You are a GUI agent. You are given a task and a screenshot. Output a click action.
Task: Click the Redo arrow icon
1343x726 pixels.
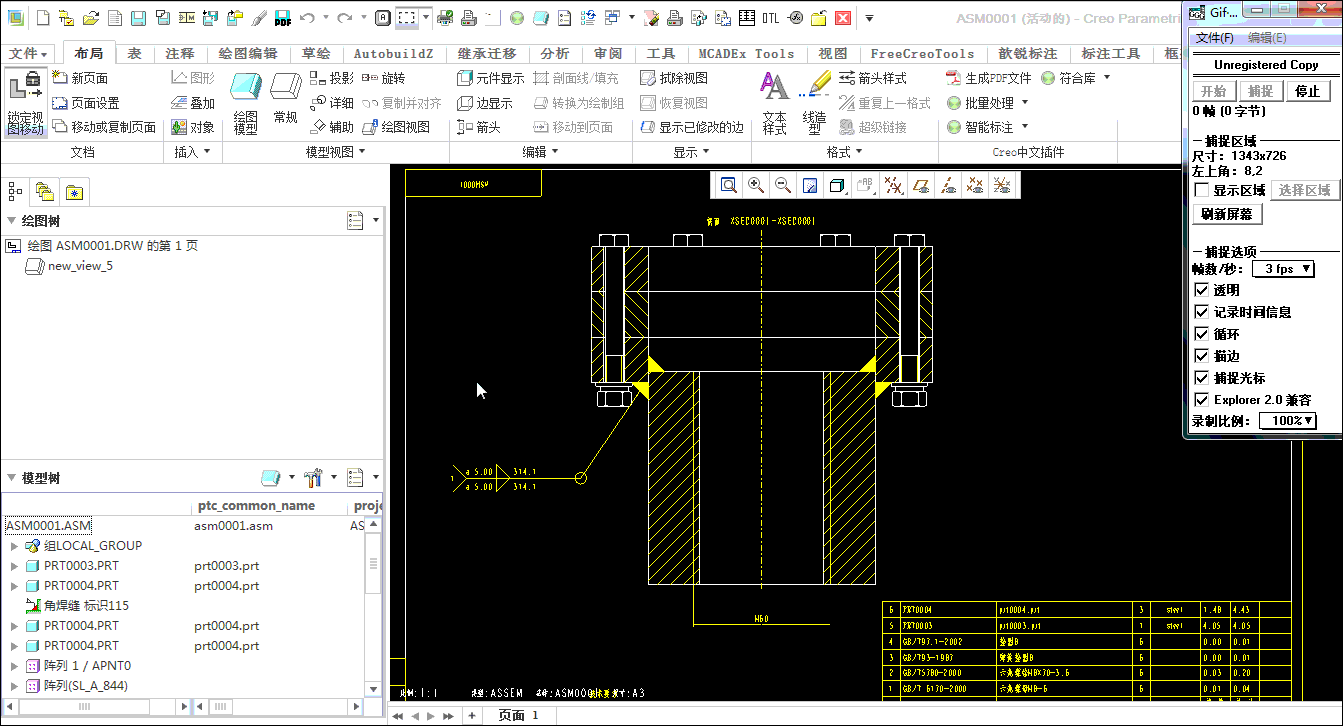pyautogui.click(x=344, y=18)
